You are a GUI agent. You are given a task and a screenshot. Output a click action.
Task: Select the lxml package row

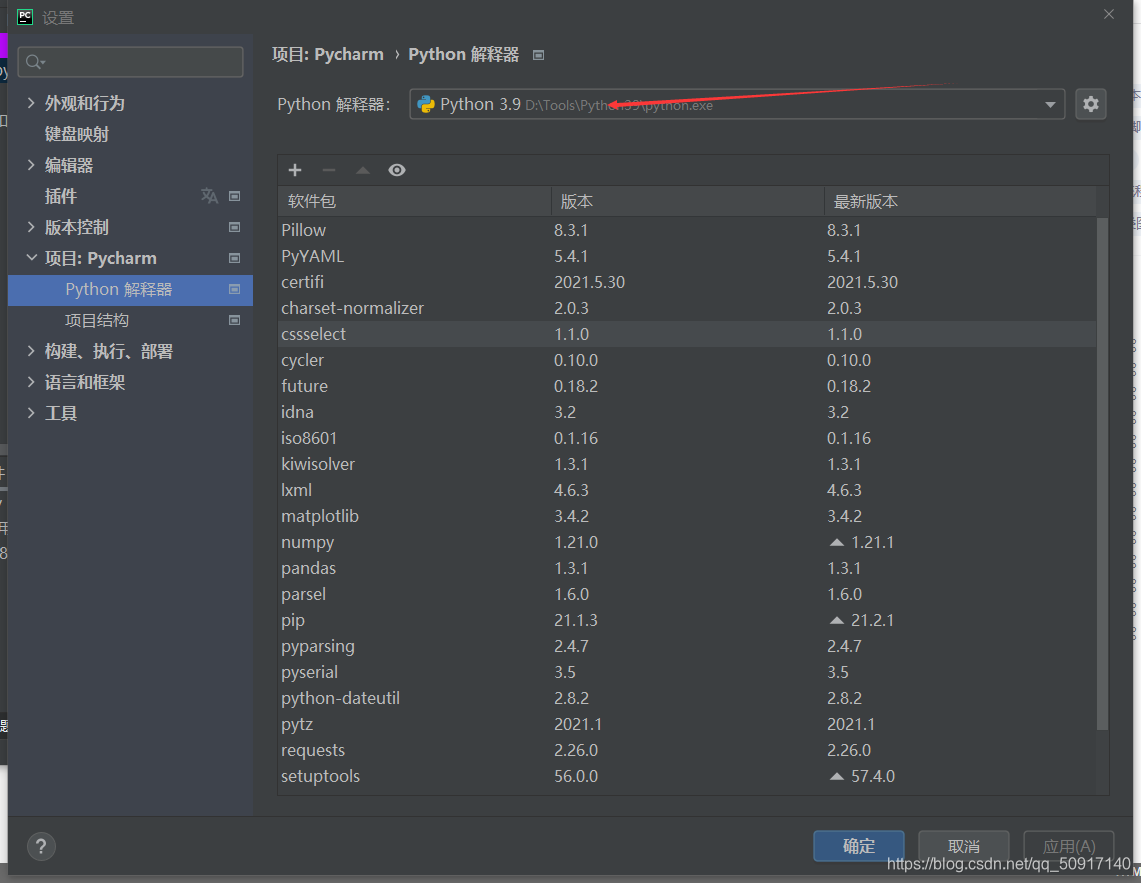tap(687, 490)
